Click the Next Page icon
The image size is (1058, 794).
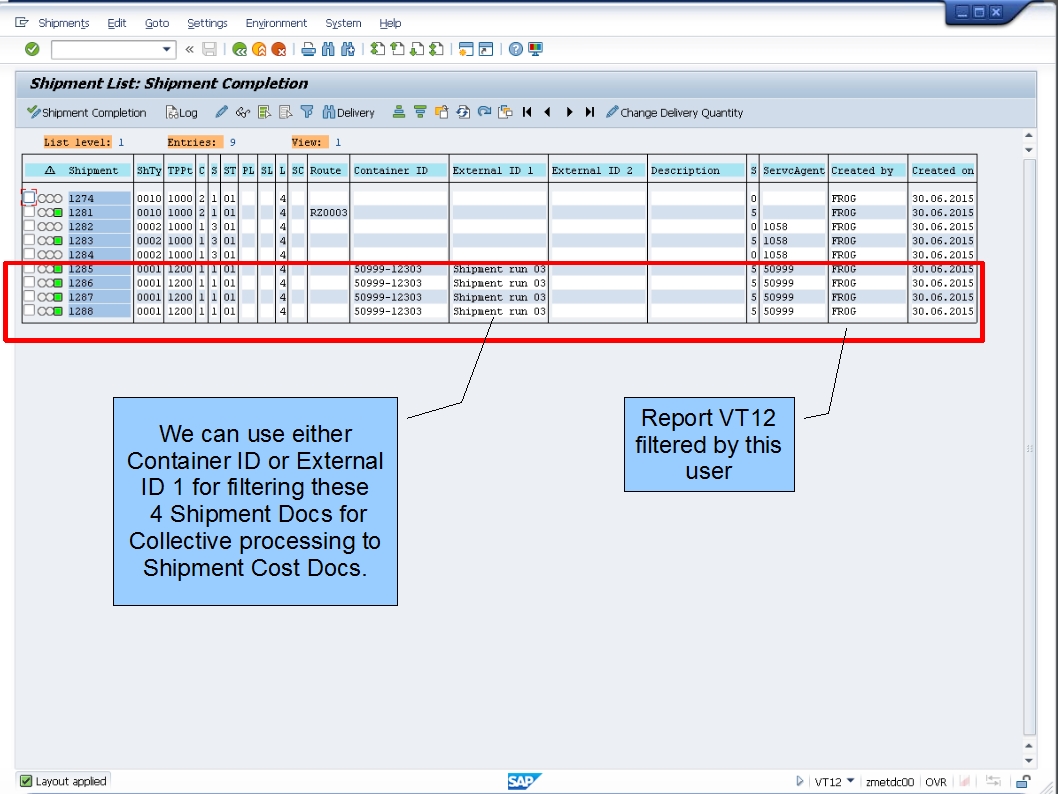click(x=417, y=49)
